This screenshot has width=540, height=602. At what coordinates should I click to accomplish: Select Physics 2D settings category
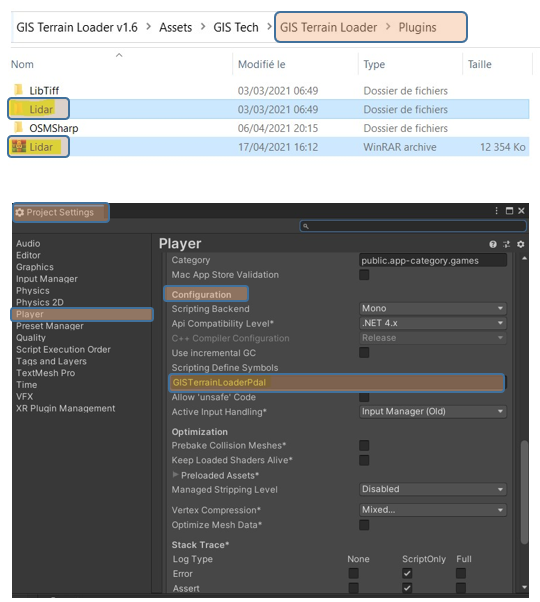coord(40,303)
